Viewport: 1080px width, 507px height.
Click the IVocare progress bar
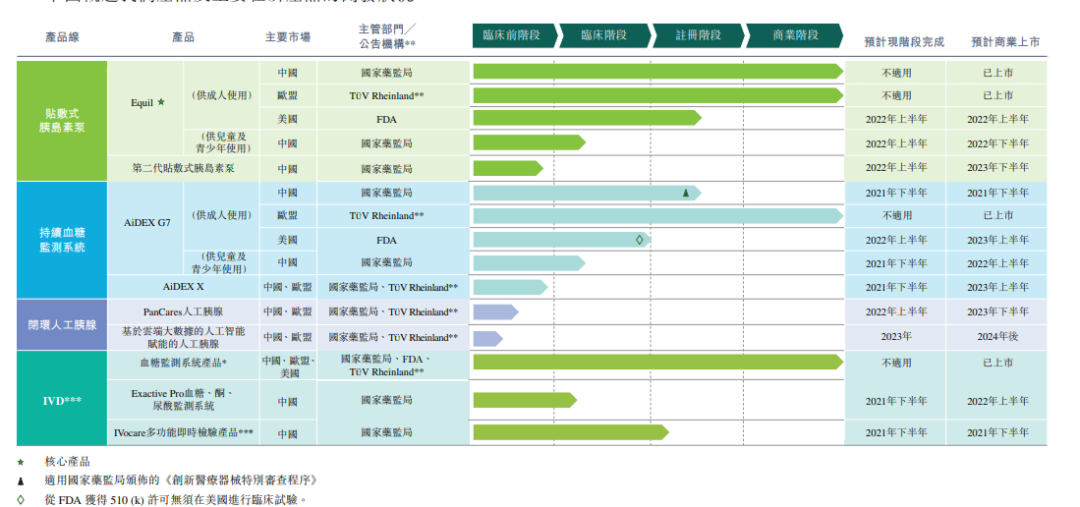coord(571,432)
